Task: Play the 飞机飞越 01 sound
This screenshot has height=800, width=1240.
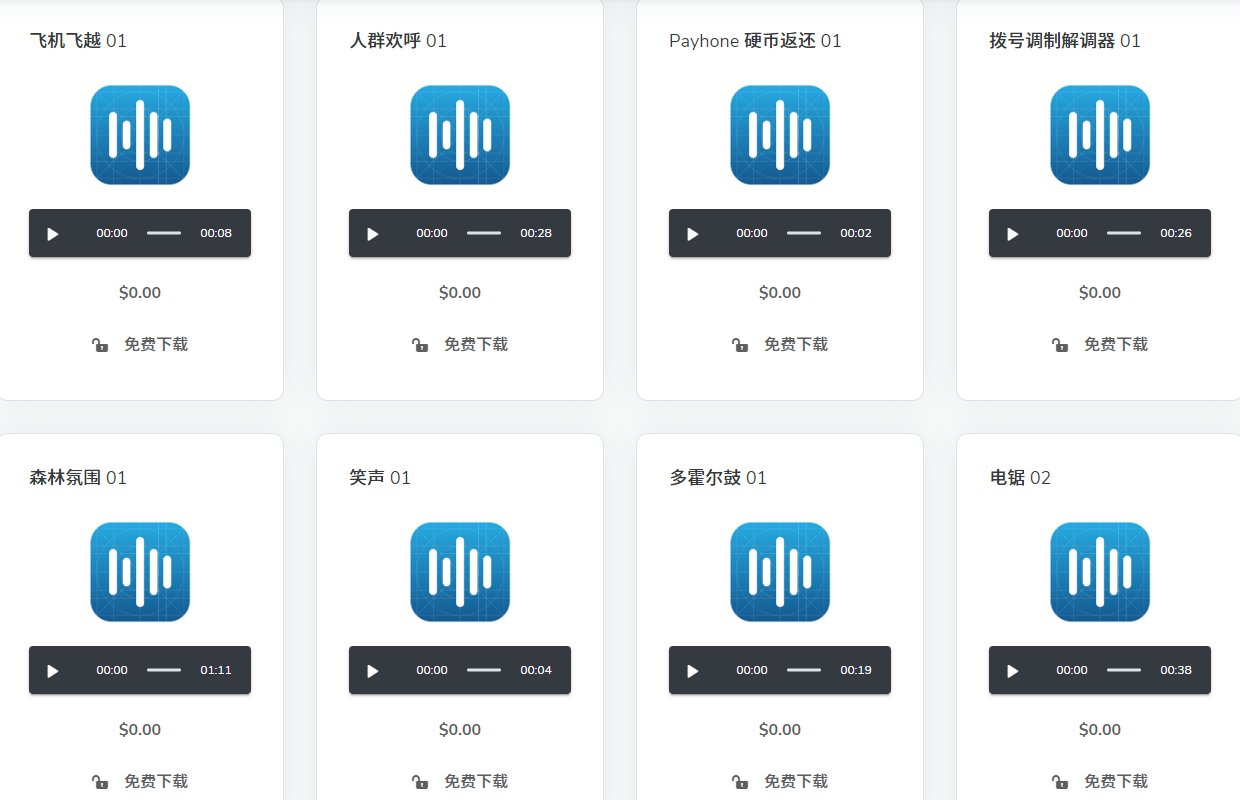Action: click(53, 234)
